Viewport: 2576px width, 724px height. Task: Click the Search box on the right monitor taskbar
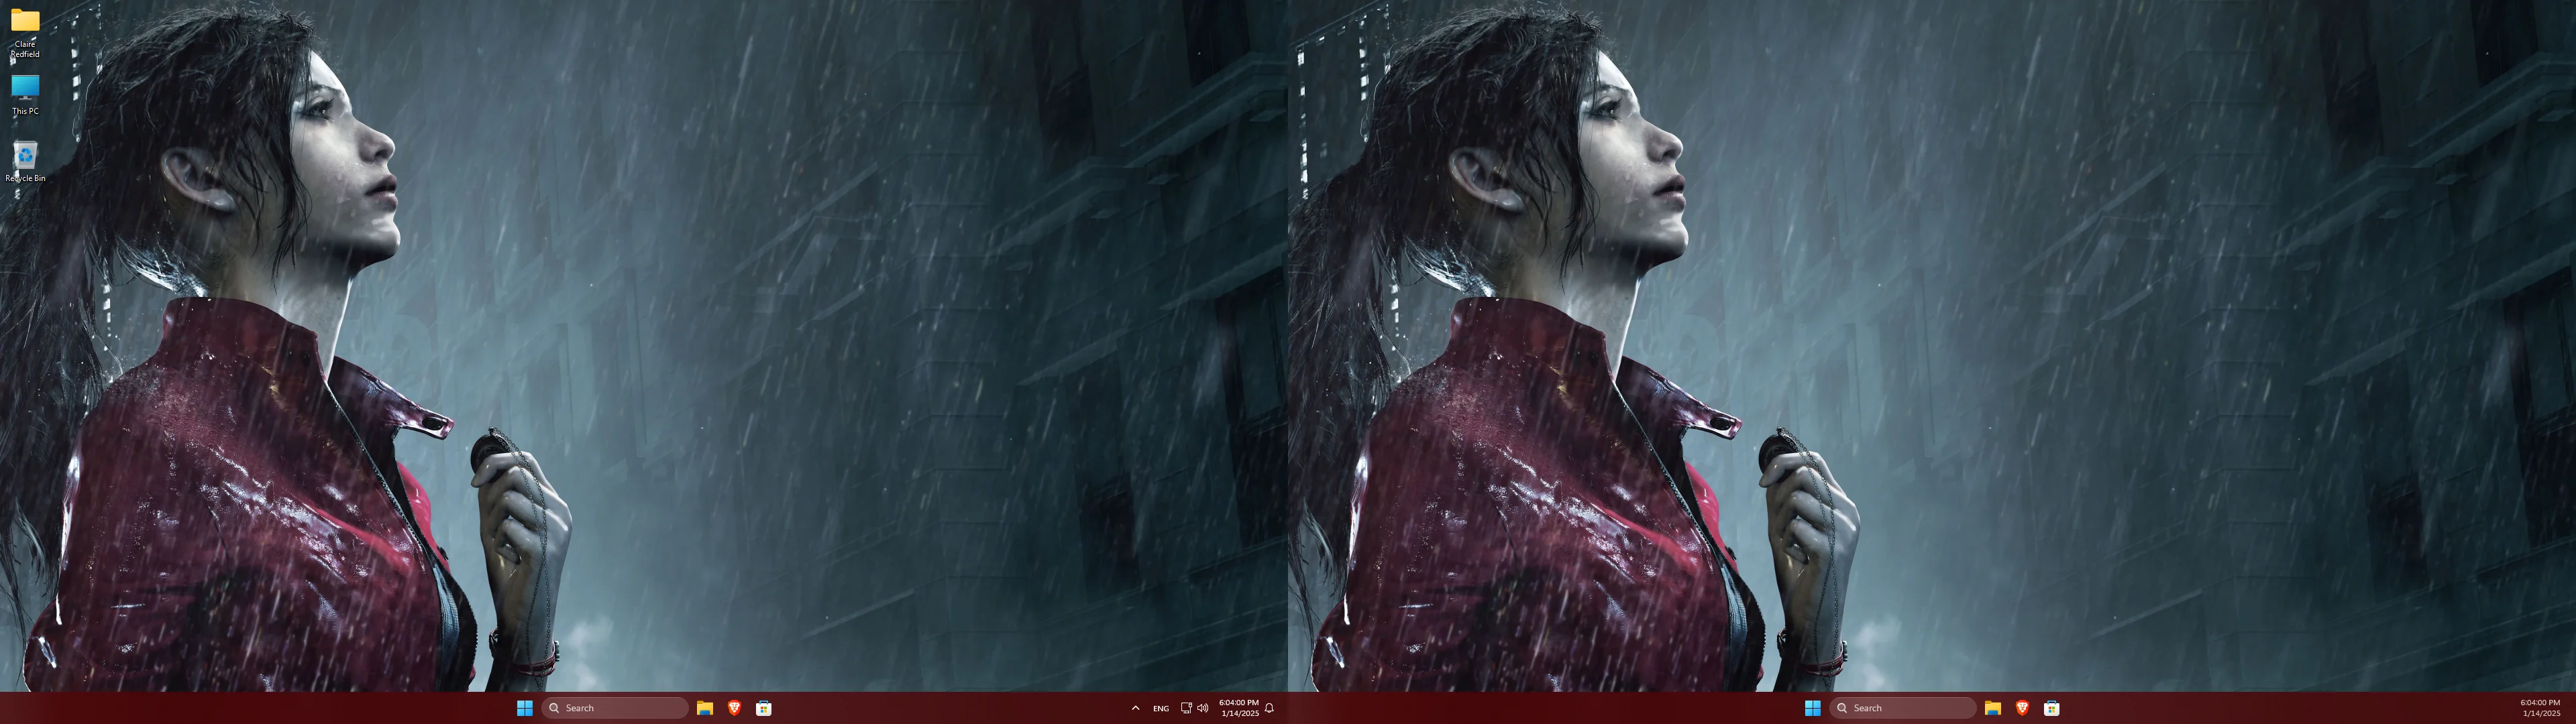[x=1903, y=708]
